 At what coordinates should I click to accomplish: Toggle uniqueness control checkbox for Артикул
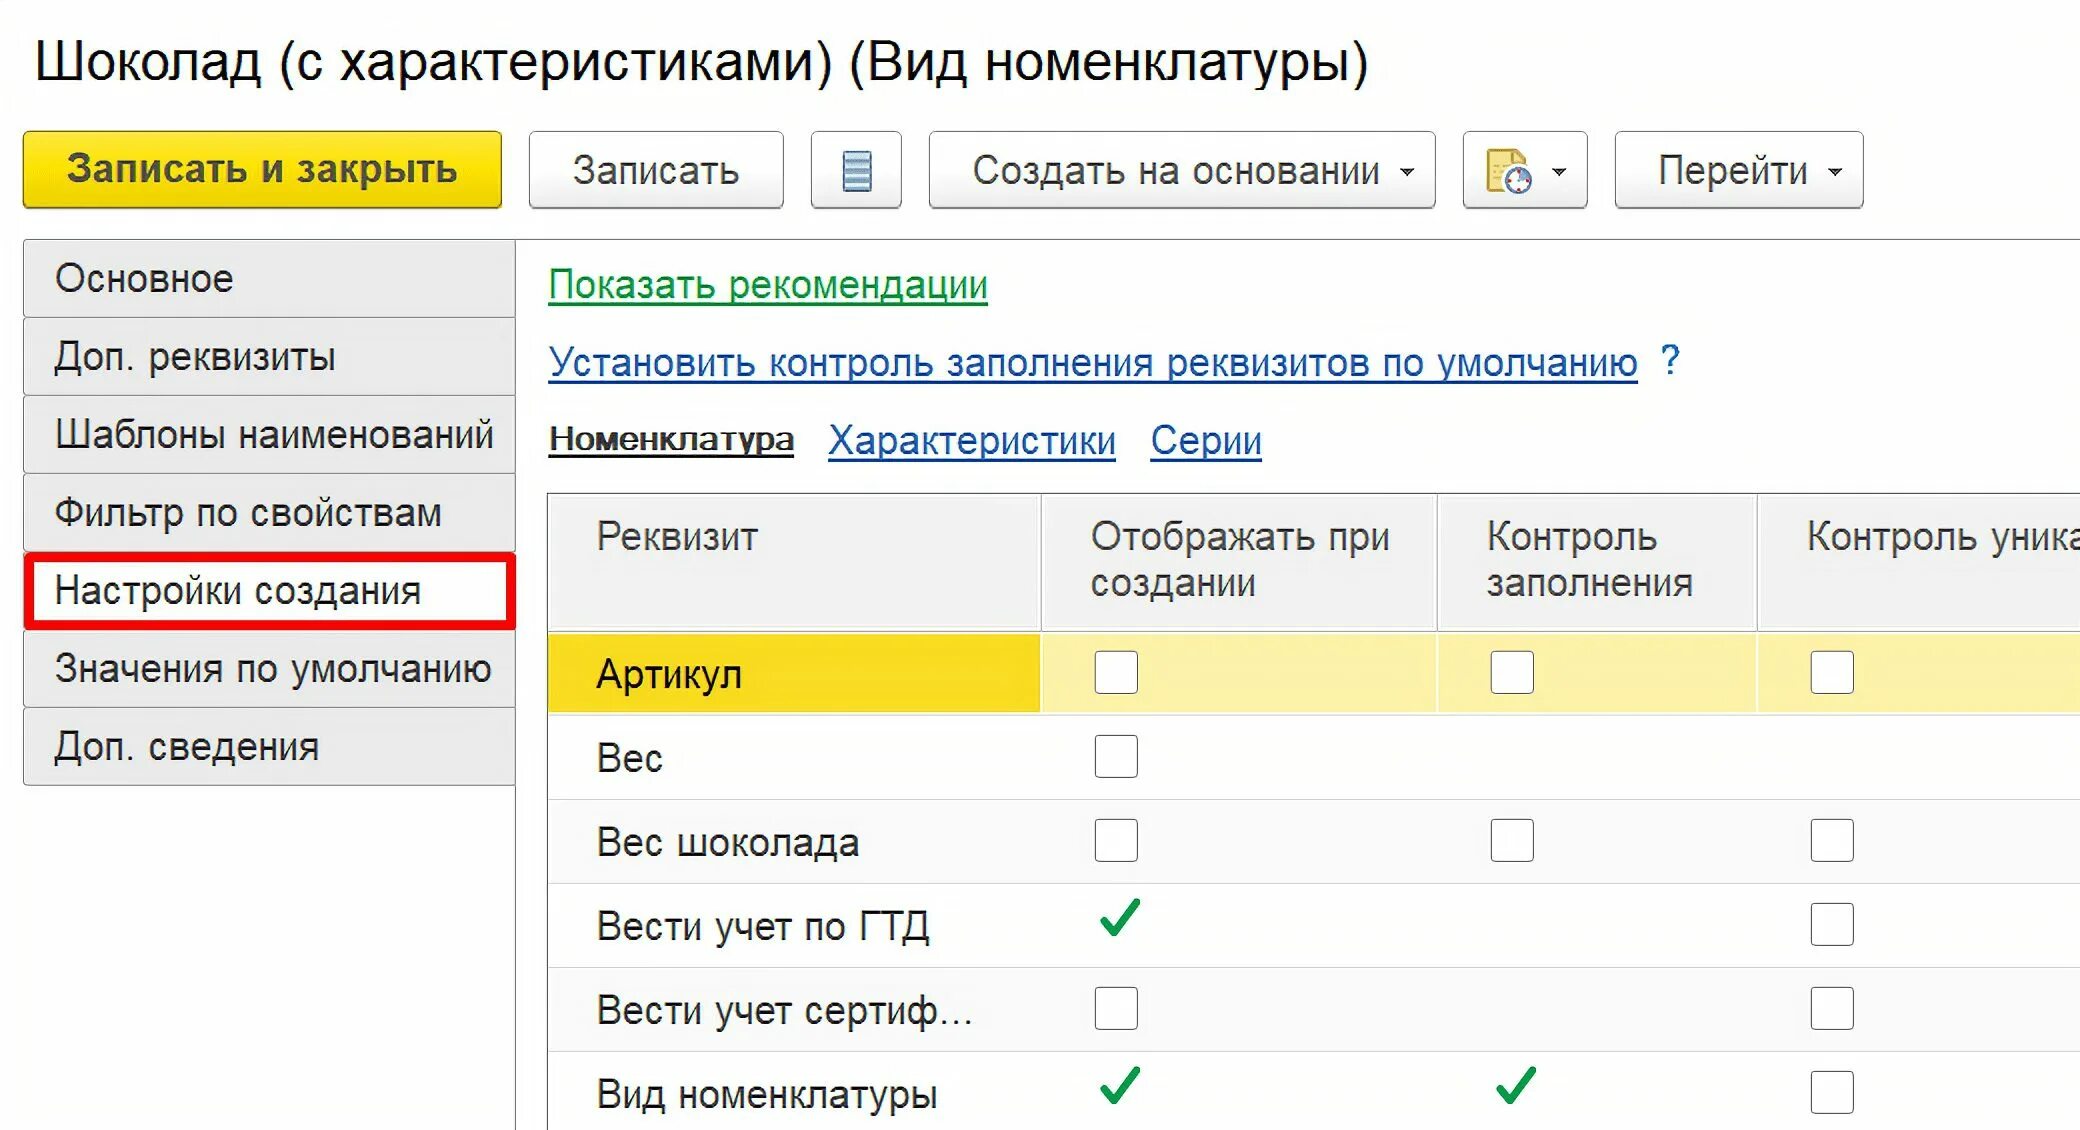point(1831,672)
